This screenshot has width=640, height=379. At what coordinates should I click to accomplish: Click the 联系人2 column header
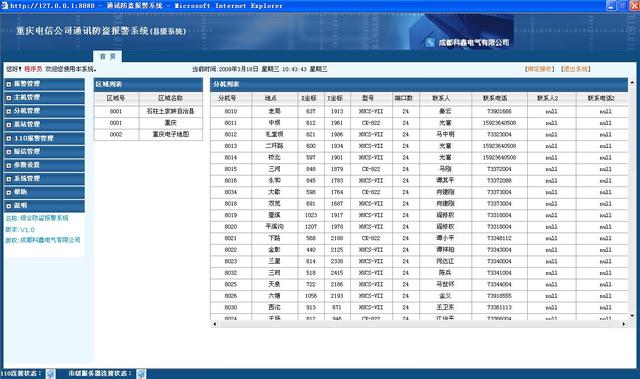551,98
